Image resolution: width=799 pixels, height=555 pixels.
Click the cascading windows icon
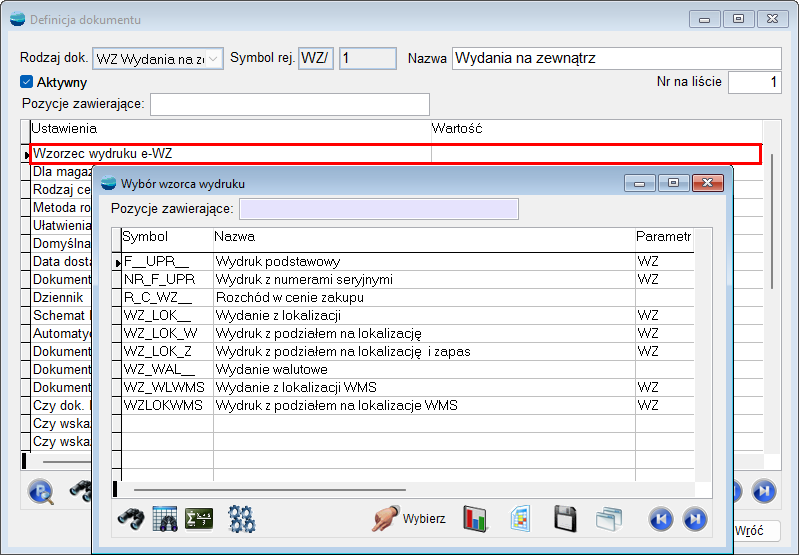click(x=609, y=518)
